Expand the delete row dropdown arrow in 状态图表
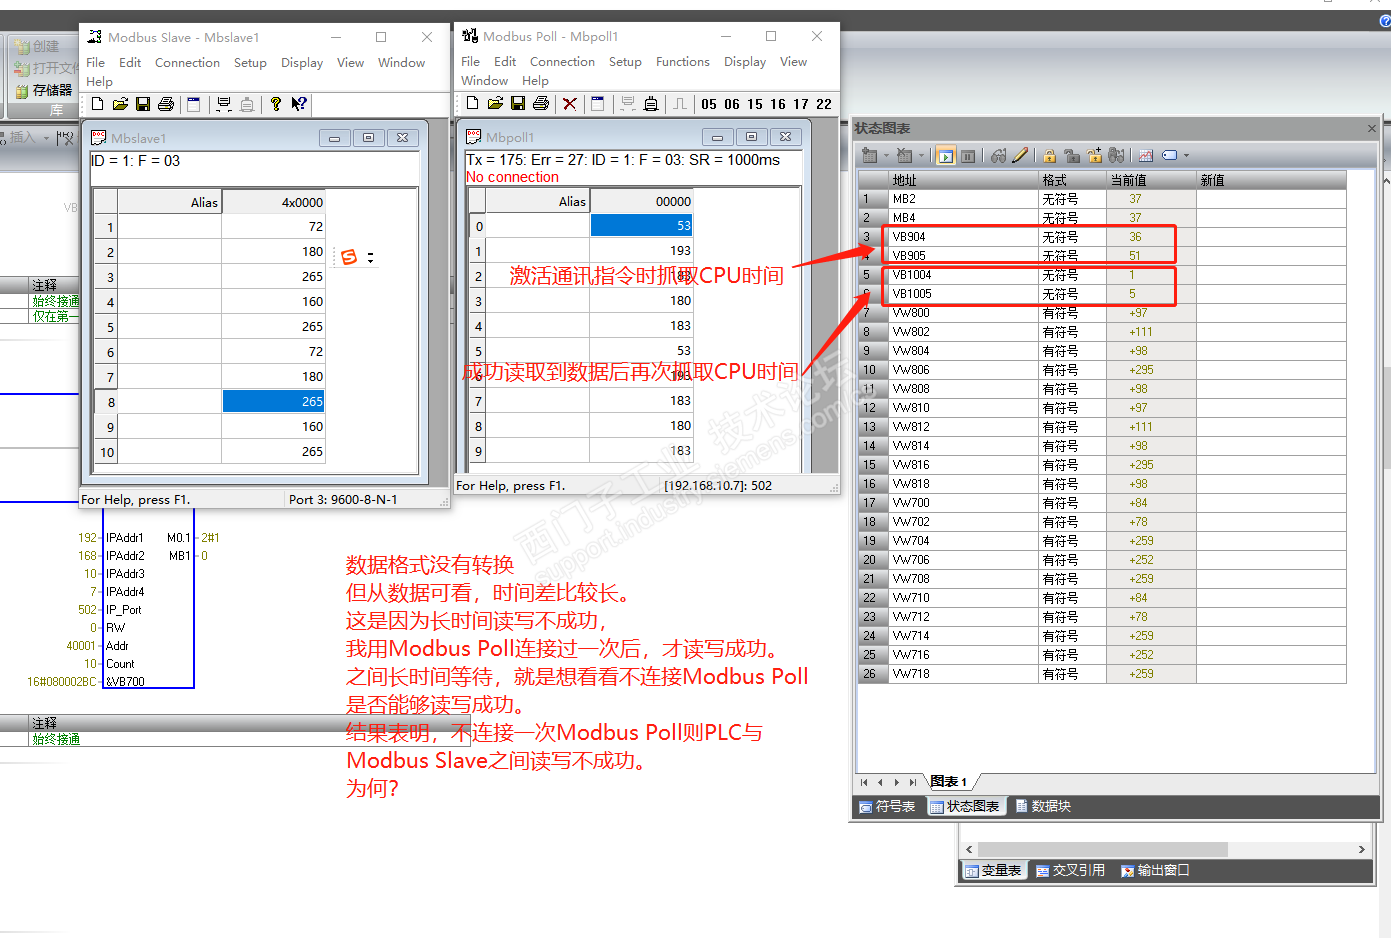The height and width of the screenshot is (938, 1391). 921,155
